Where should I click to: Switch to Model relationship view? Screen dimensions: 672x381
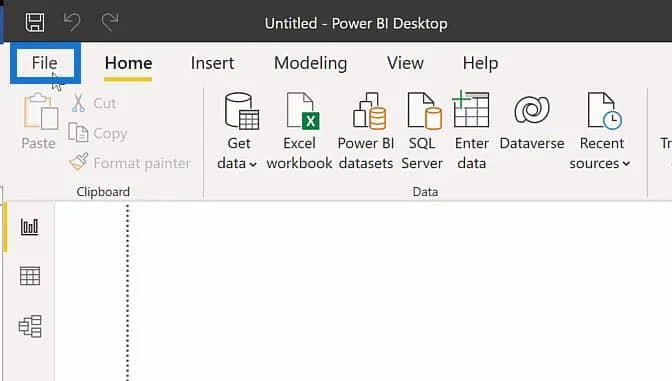30,326
